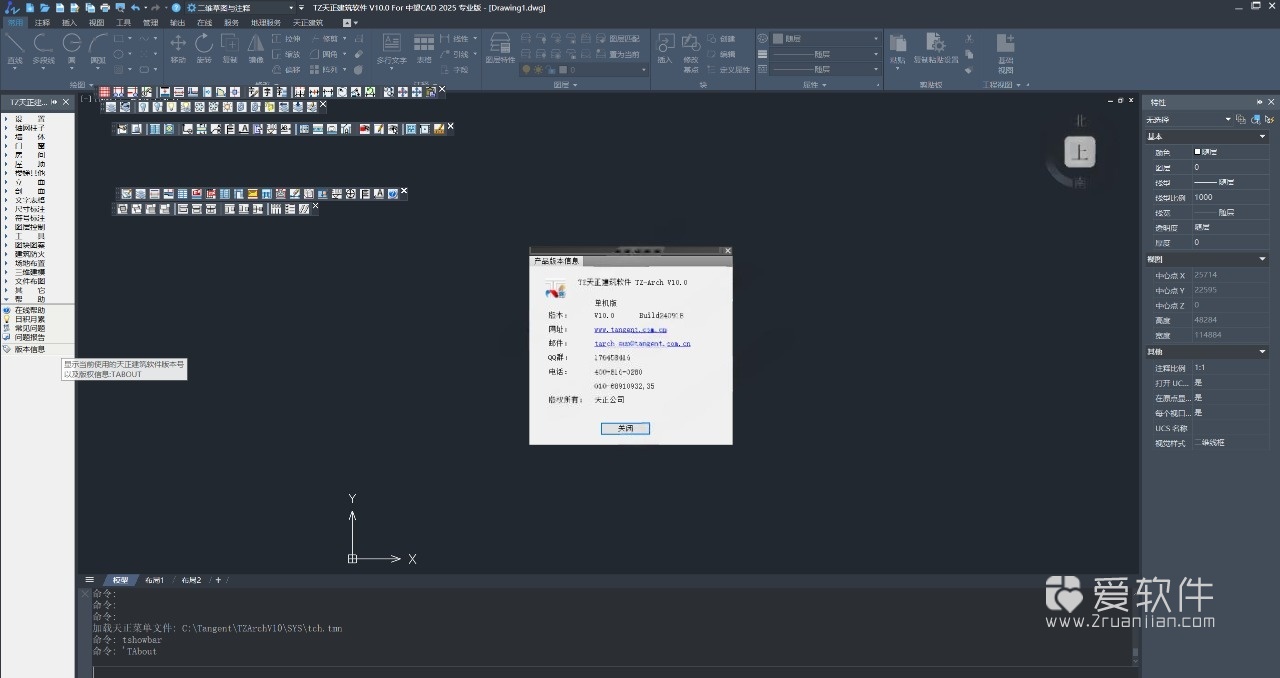
Task: Click the 偏移 (Offset) tool
Action: 285,70
